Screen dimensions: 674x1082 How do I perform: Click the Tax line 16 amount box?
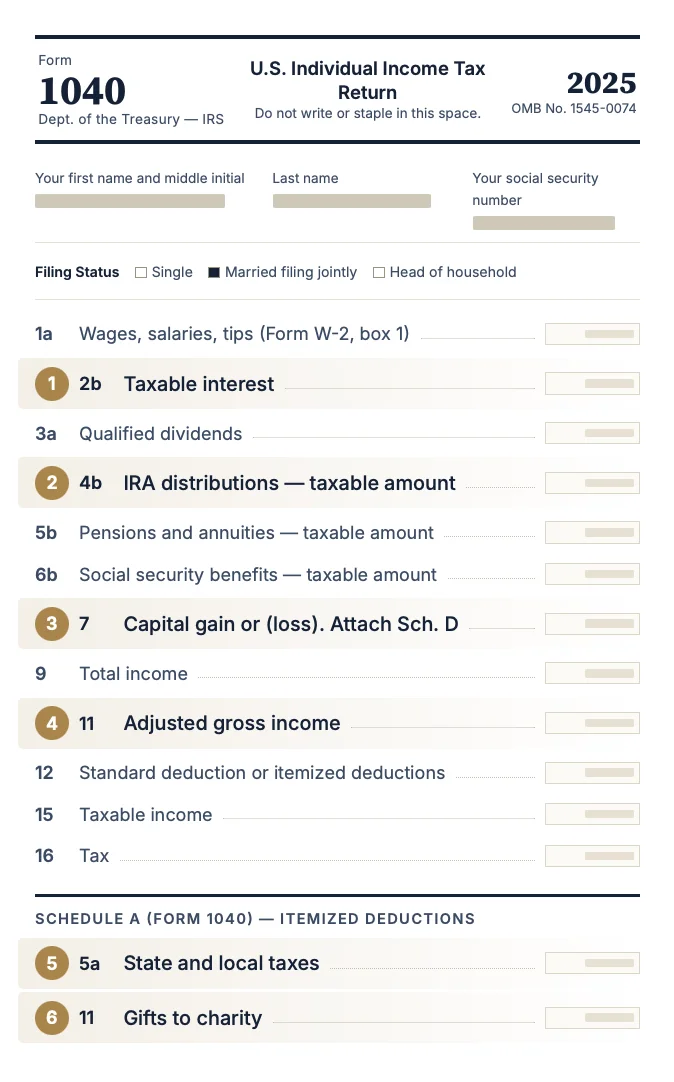[592, 856]
